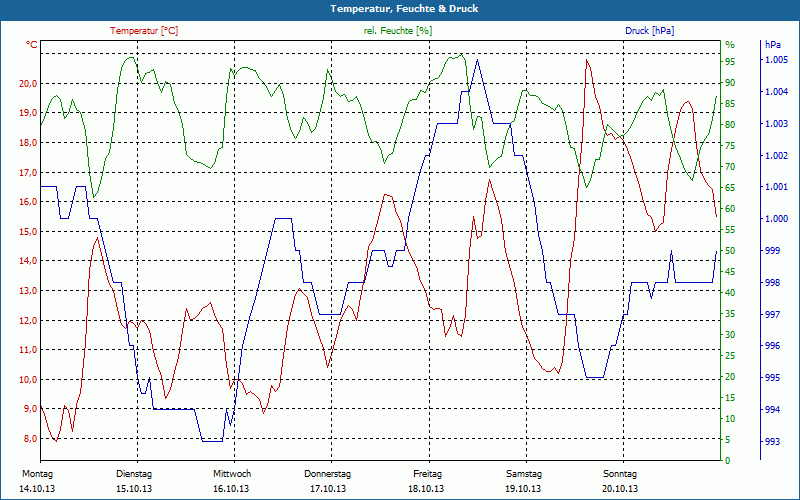The image size is (800, 500).
Task: Click the "75" humidity axis value
Action: (x=730, y=145)
